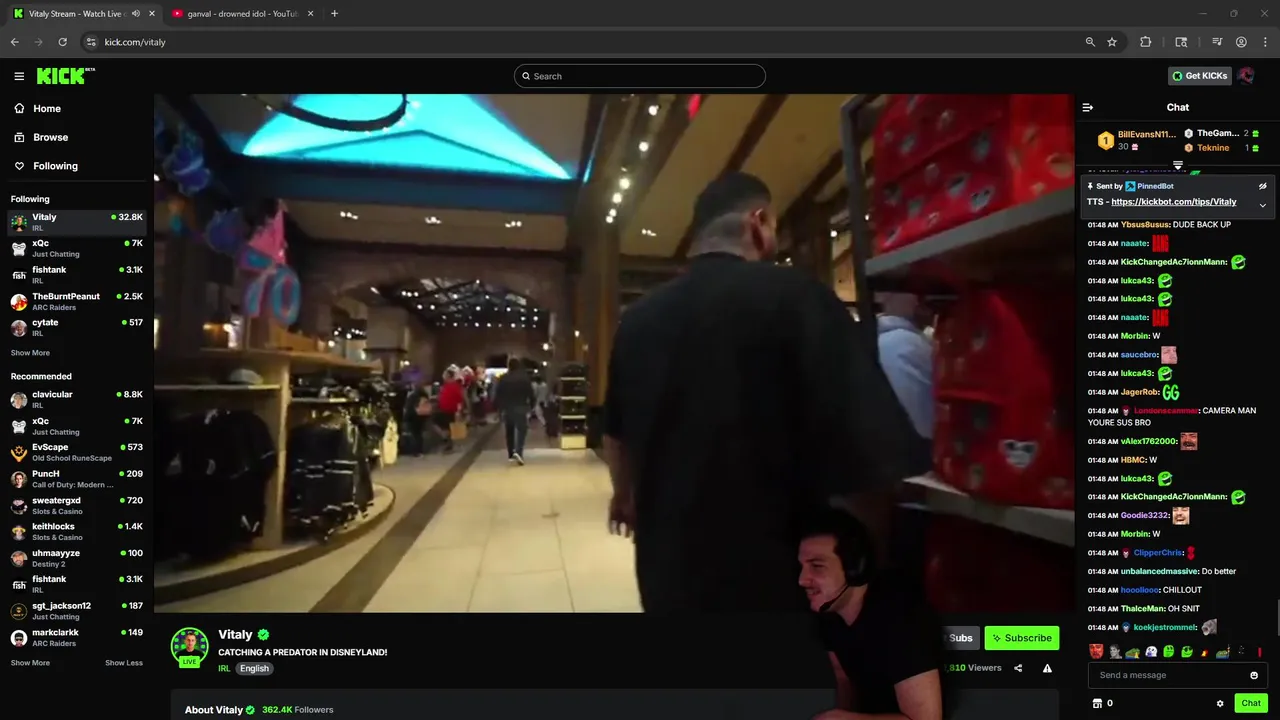Bookmark this page with star icon
The width and height of the screenshot is (1280, 720).
(x=1112, y=42)
